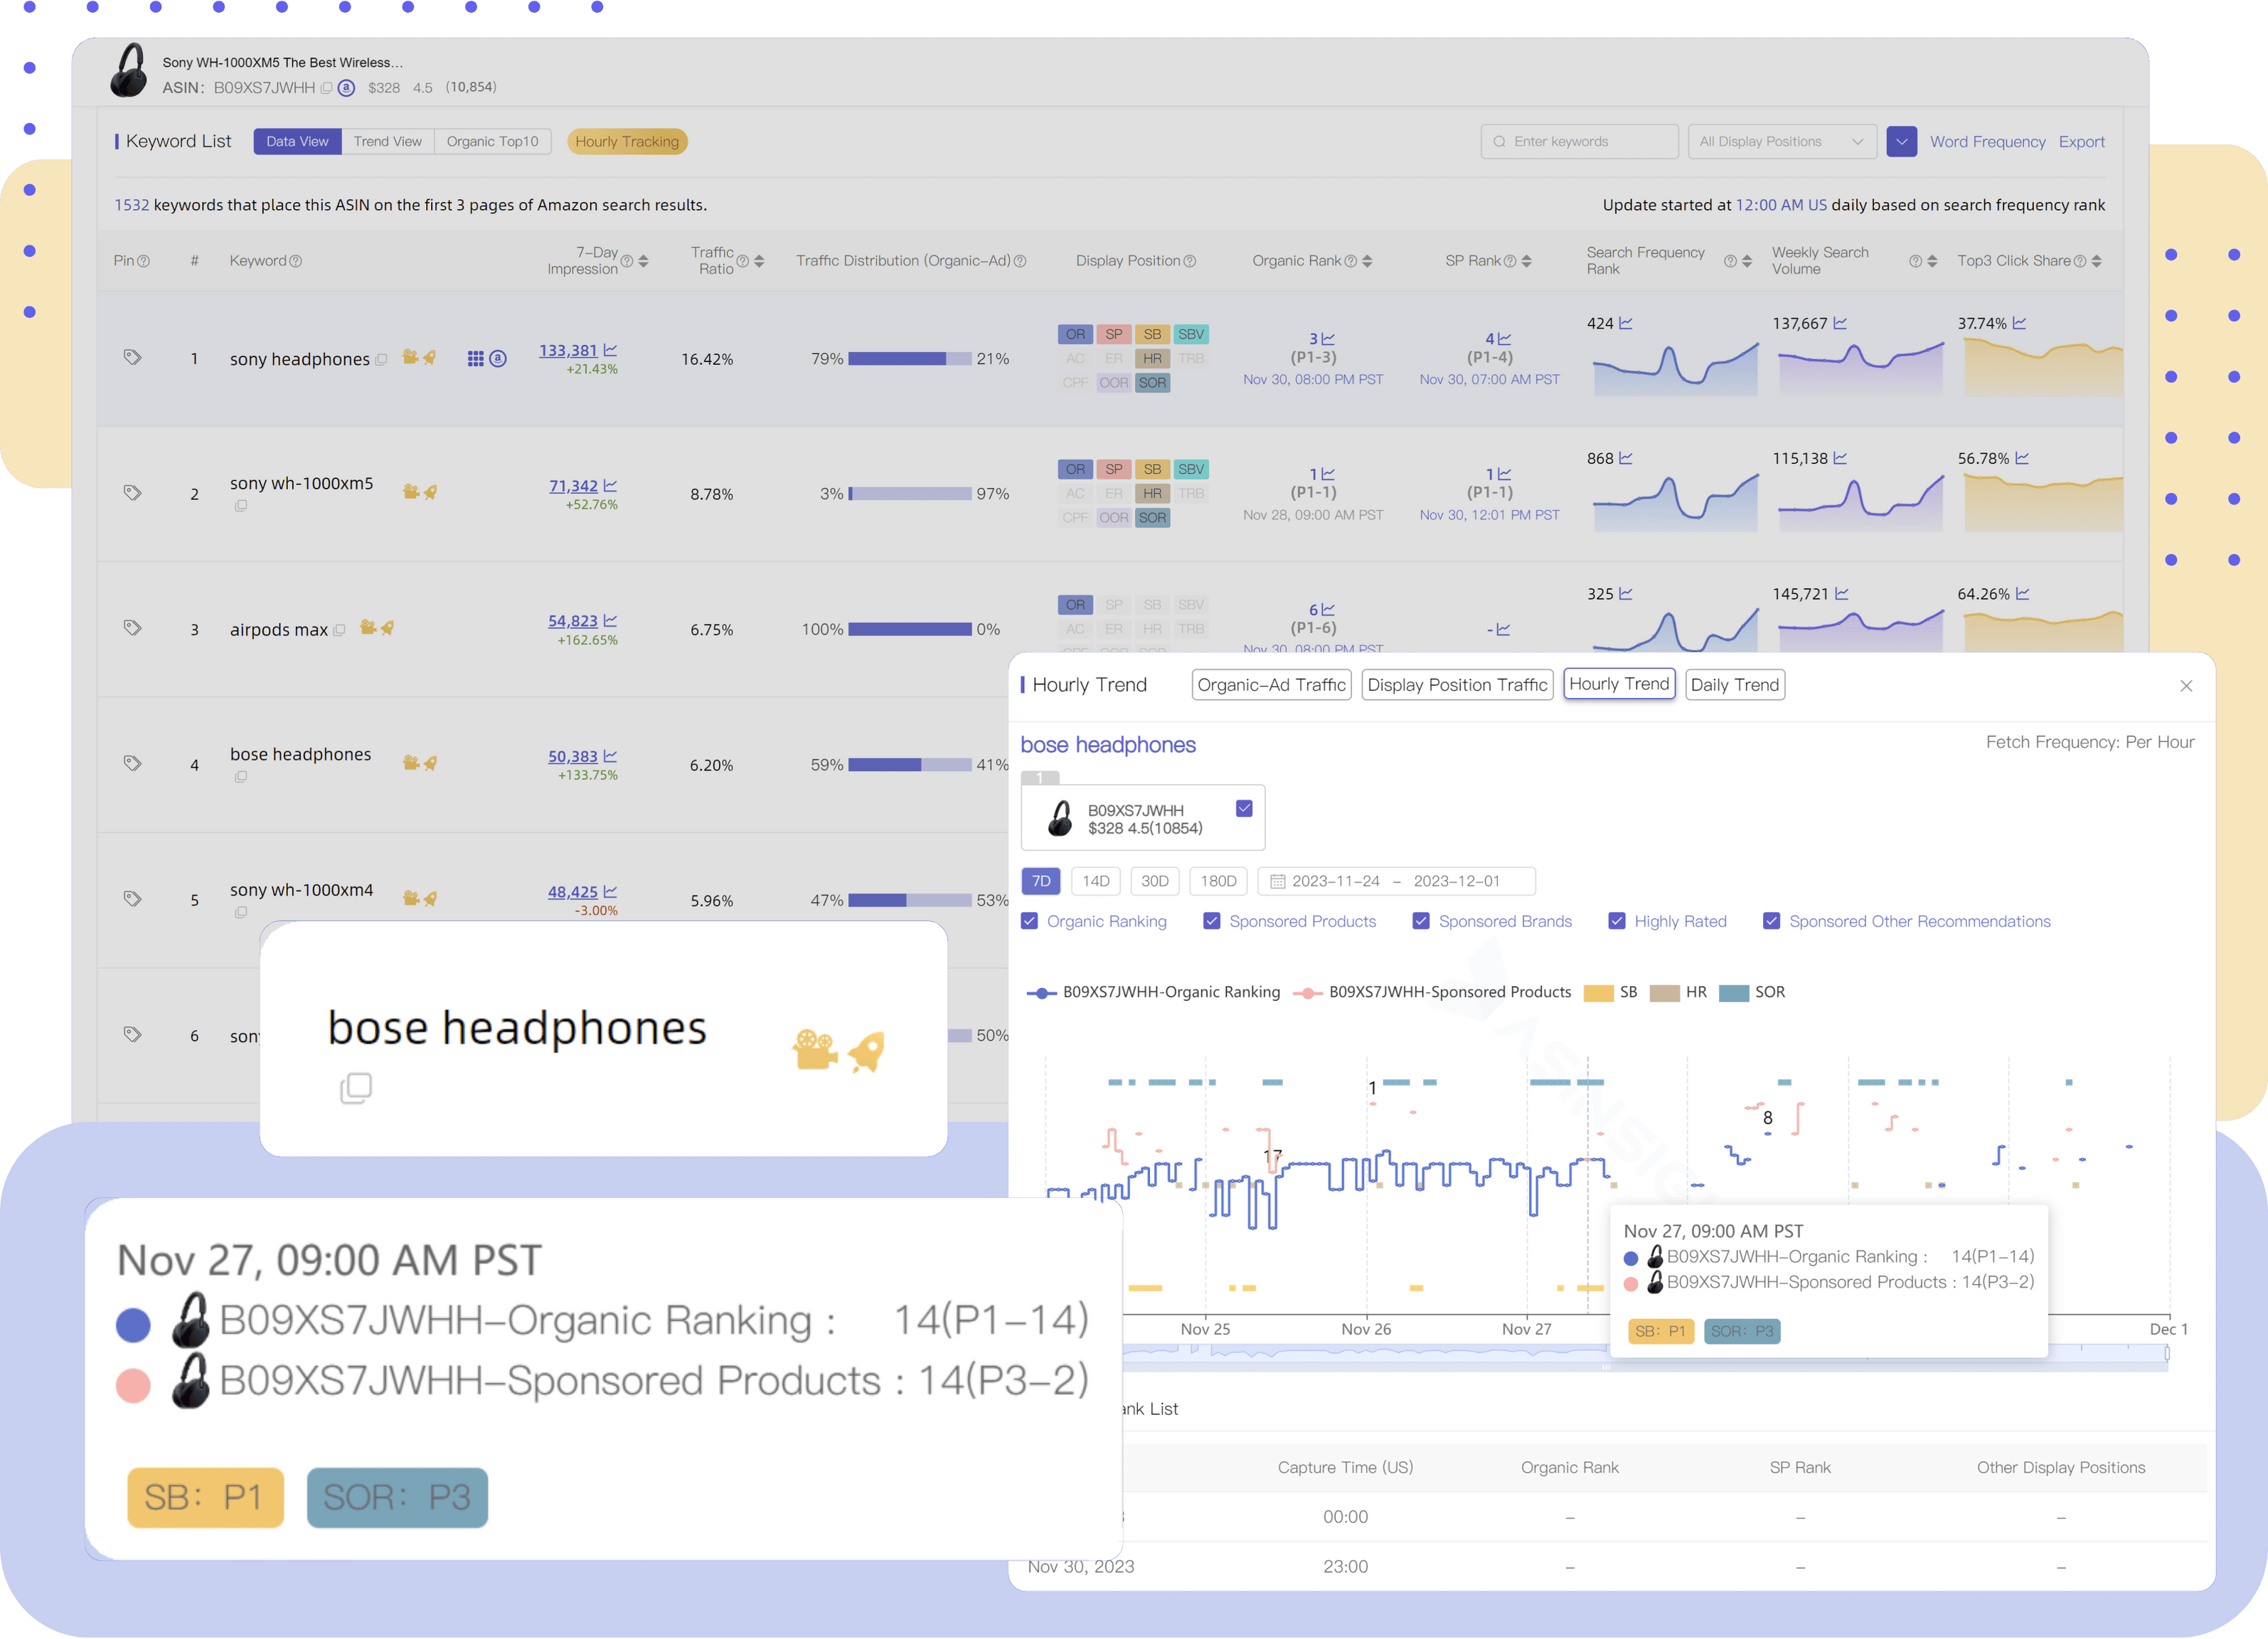Pin the airpods max keyword

point(132,628)
